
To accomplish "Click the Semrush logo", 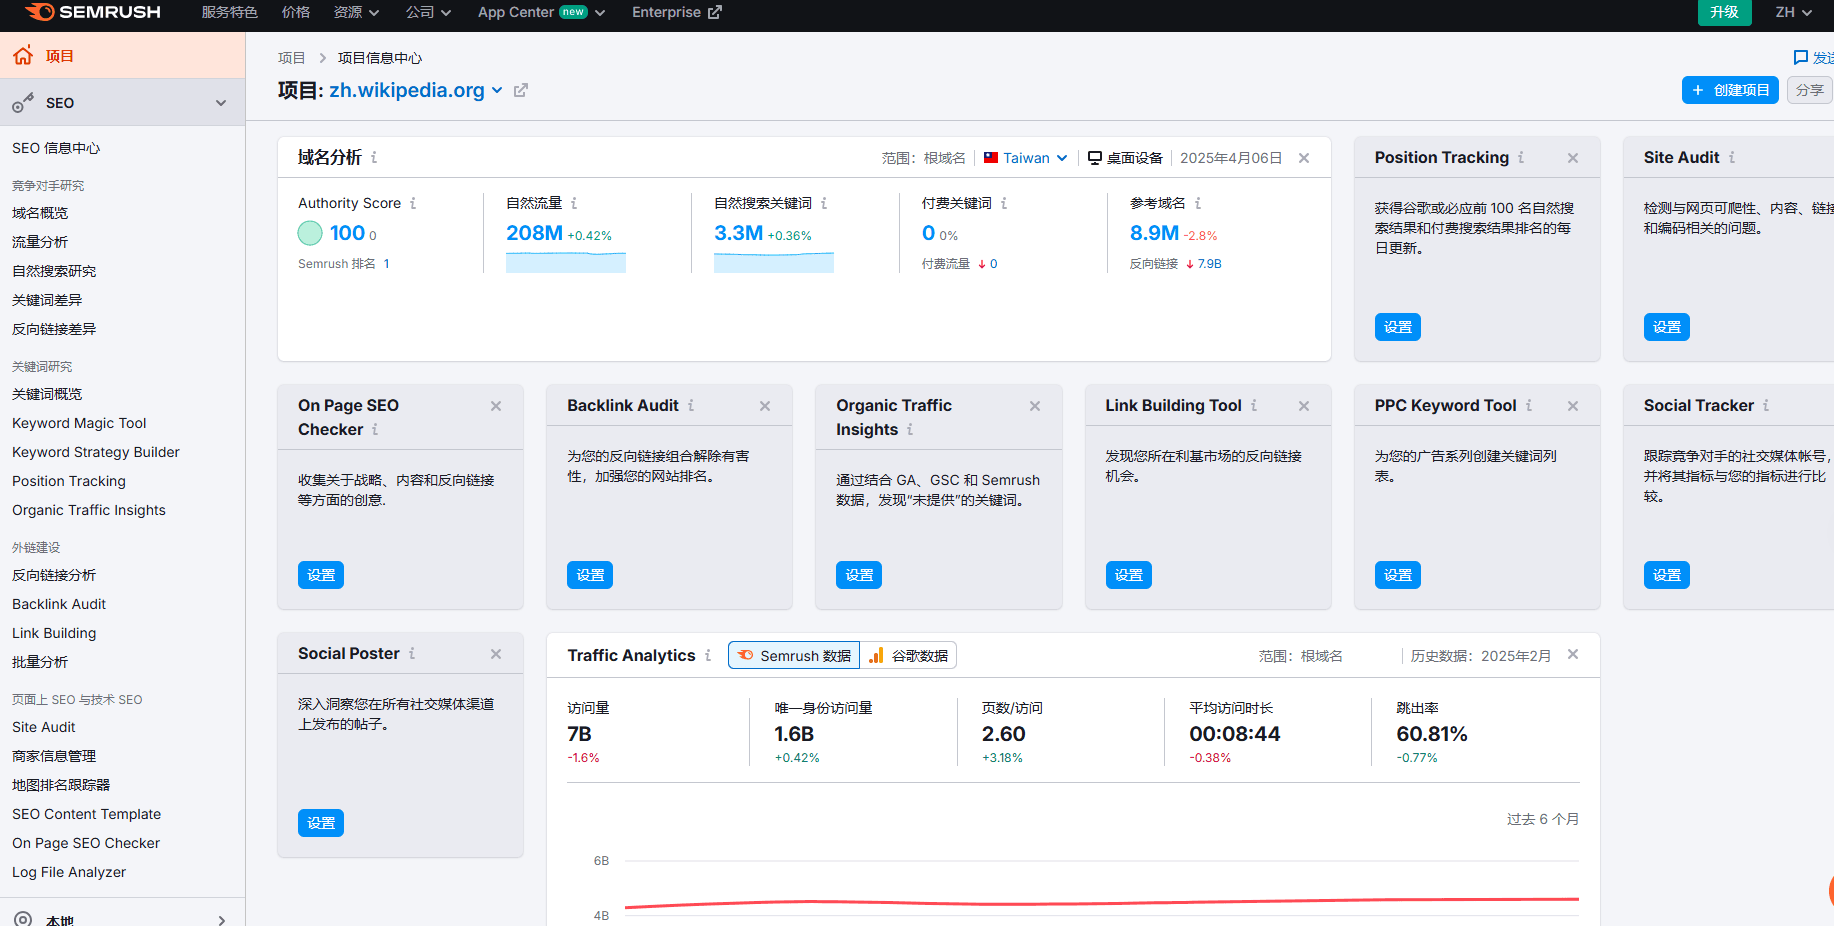I will coord(92,12).
